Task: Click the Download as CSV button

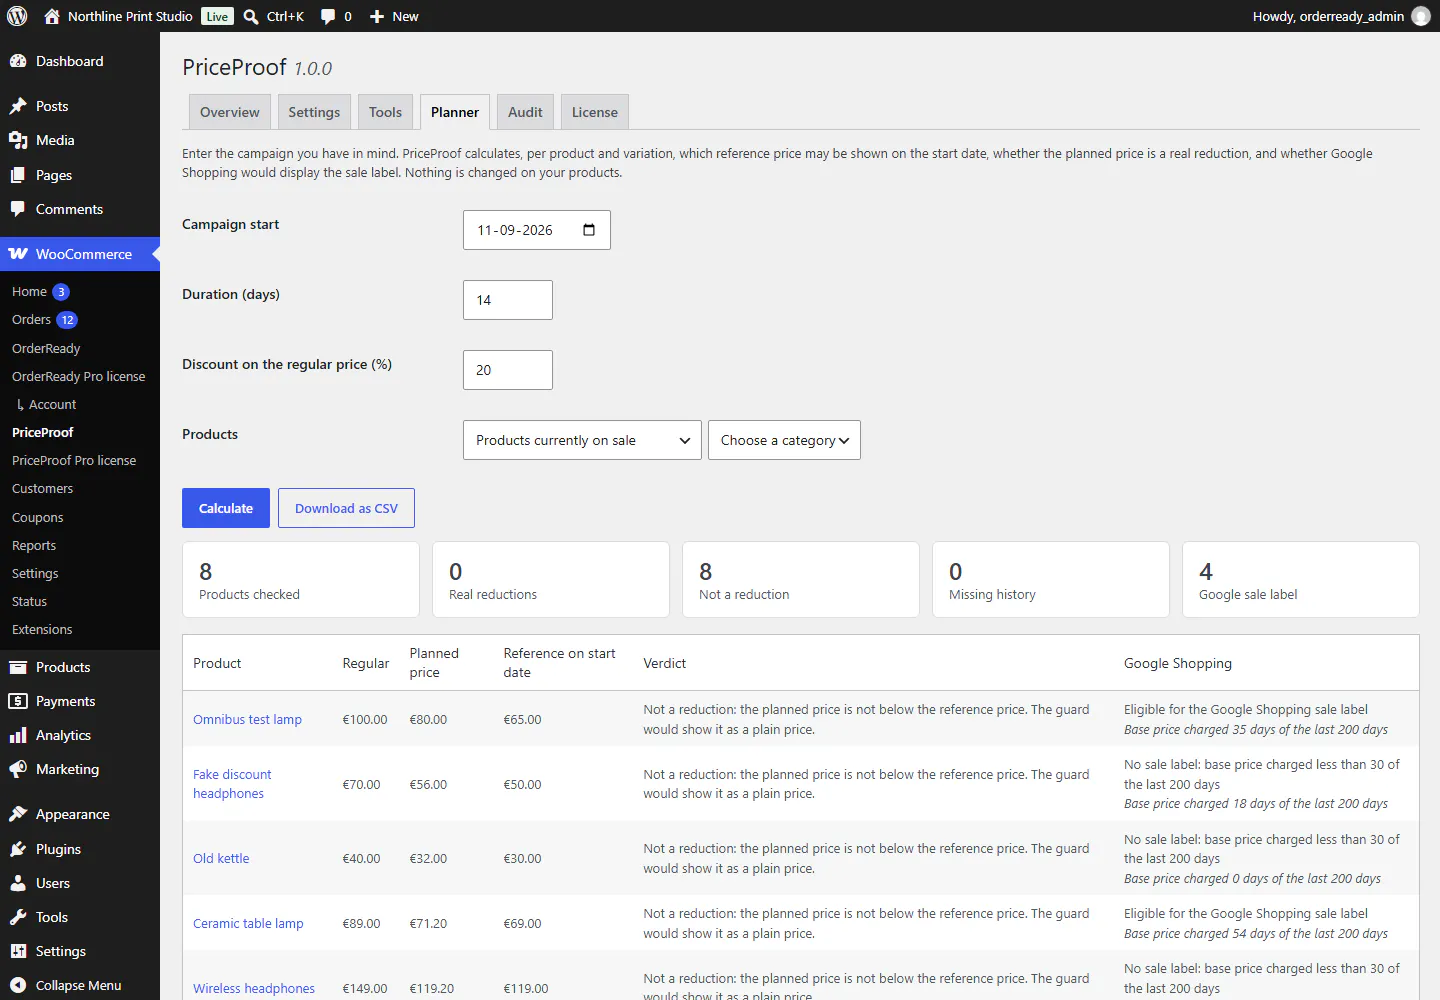Action: click(346, 508)
